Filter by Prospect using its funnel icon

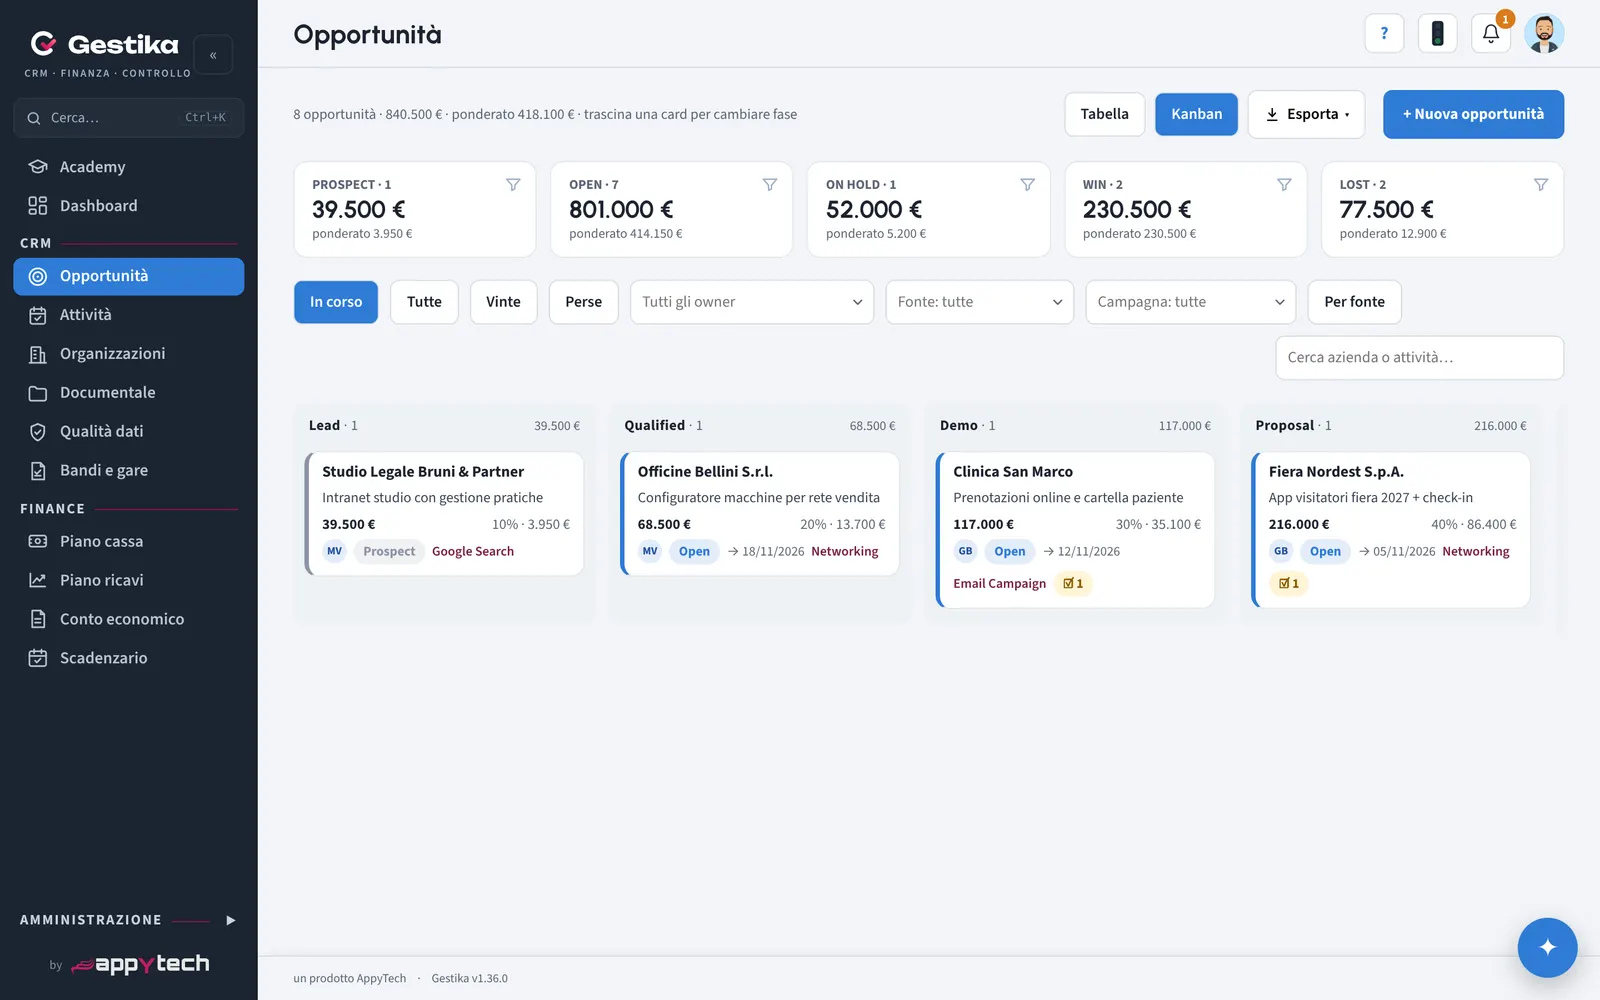click(513, 185)
